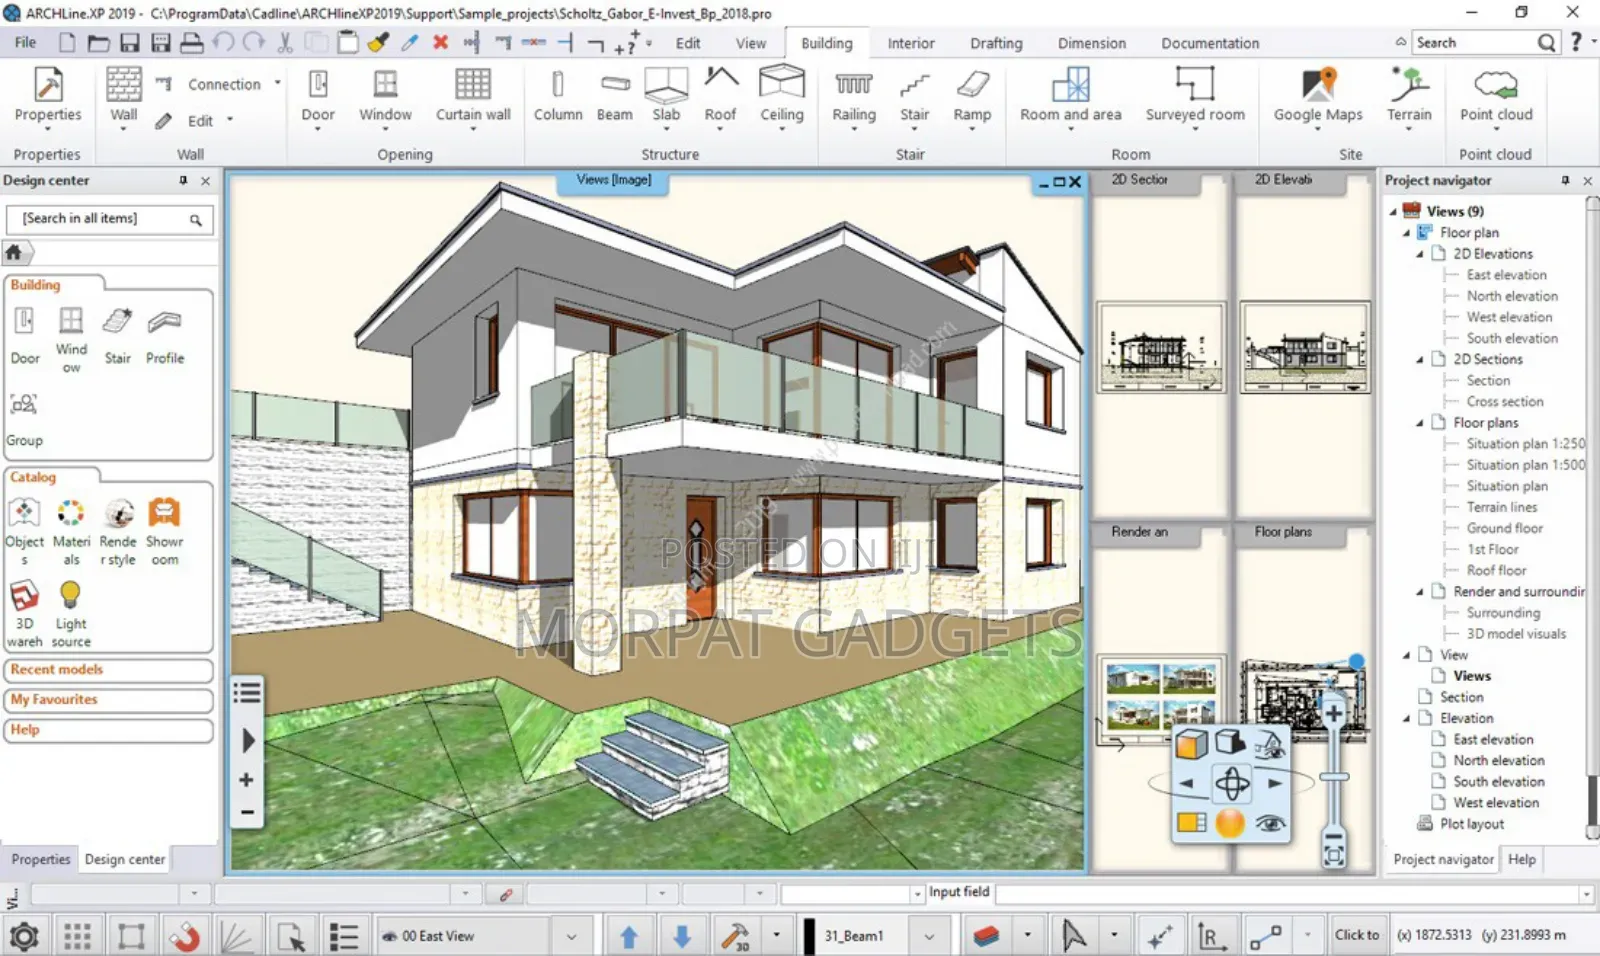Select North elevation under 2D Elevations
The image size is (1600, 956).
(1512, 296)
